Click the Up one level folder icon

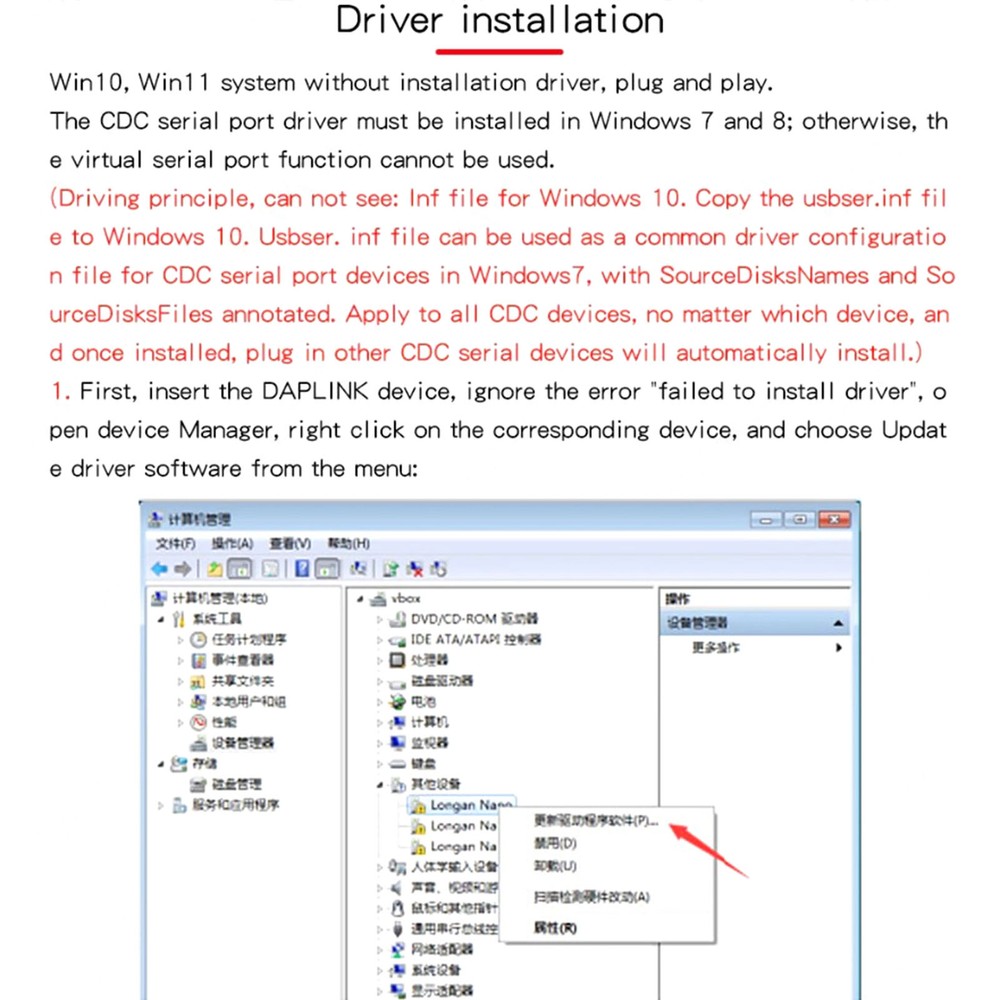click(215, 569)
